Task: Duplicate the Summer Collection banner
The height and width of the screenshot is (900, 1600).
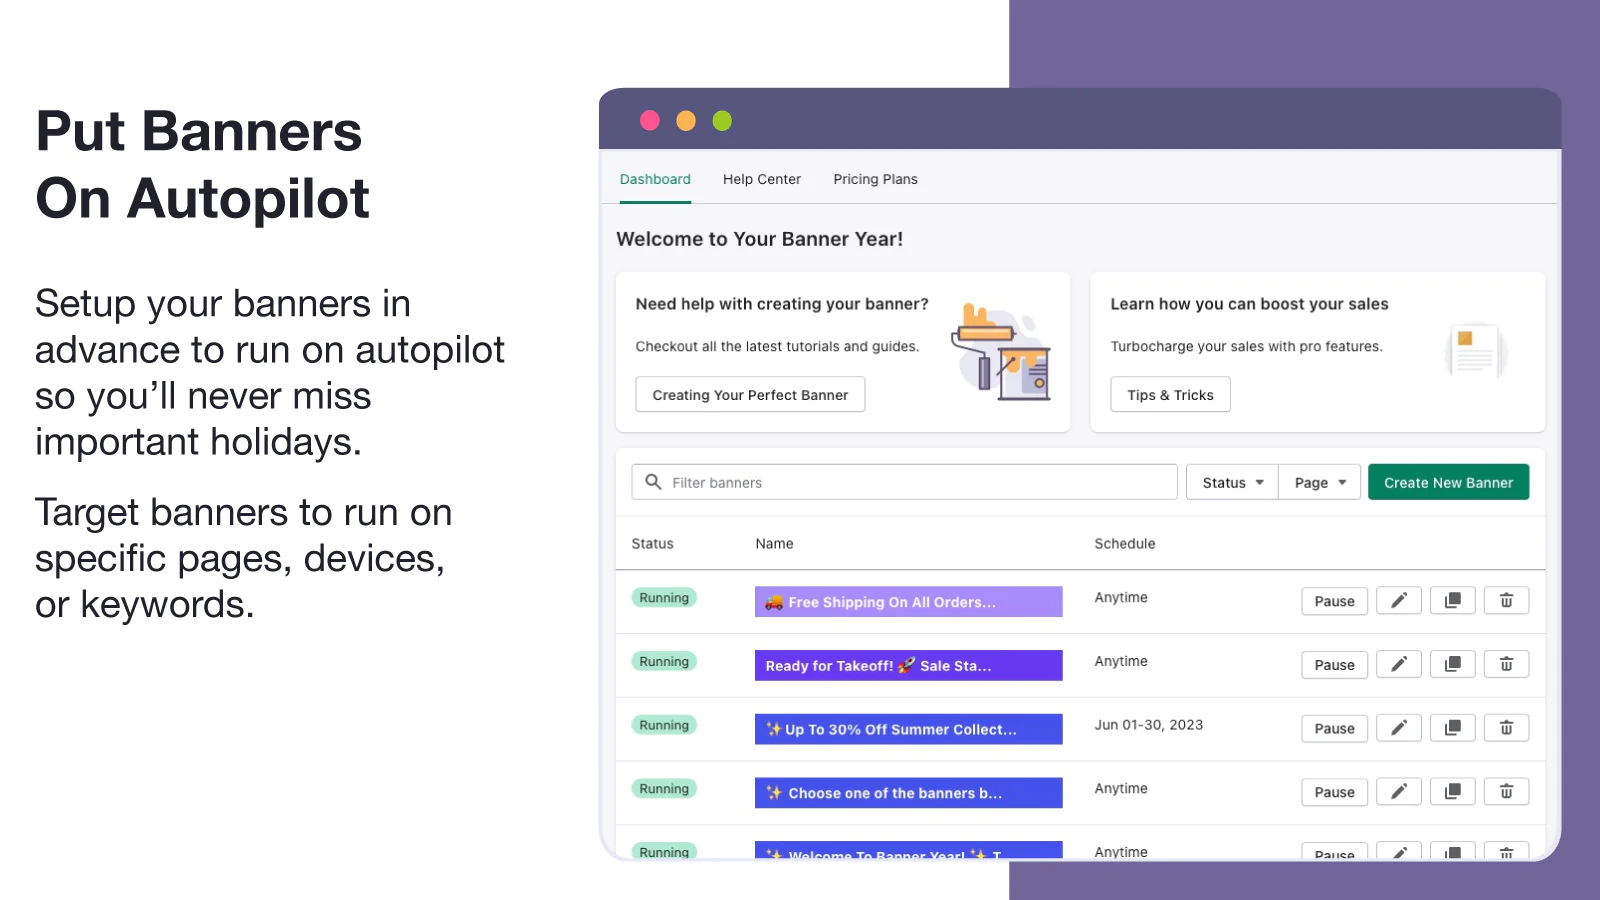Action: point(1452,728)
